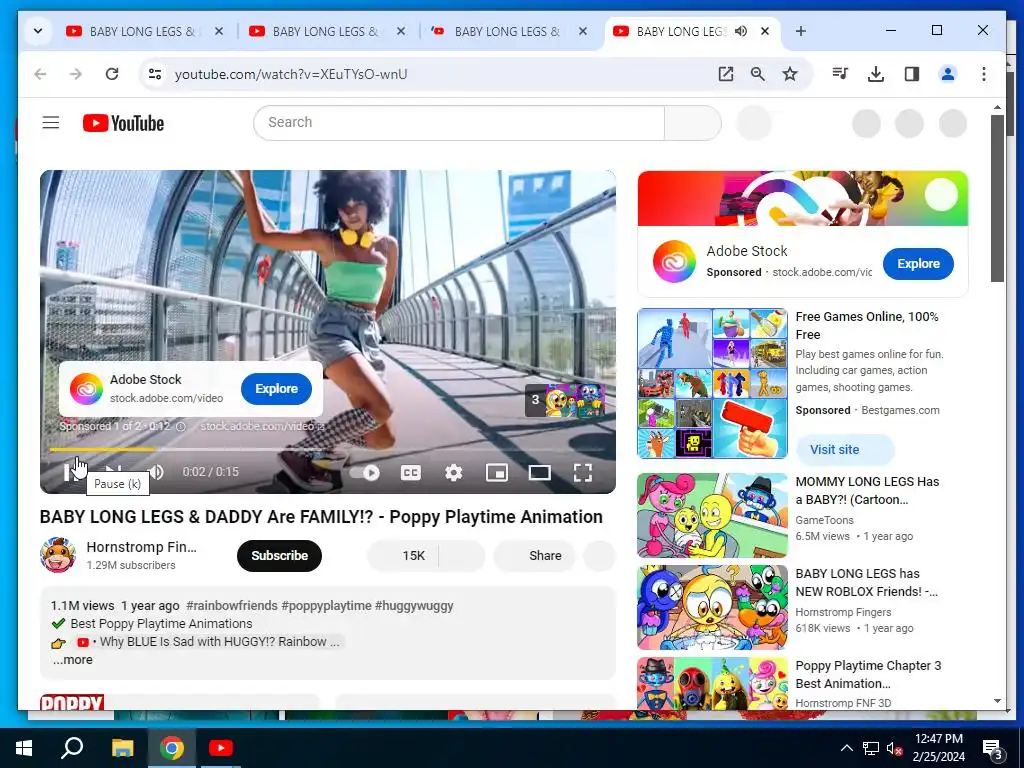The height and width of the screenshot is (768, 1024).
Task: Open the taskbar volume icon
Action: (x=894, y=748)
